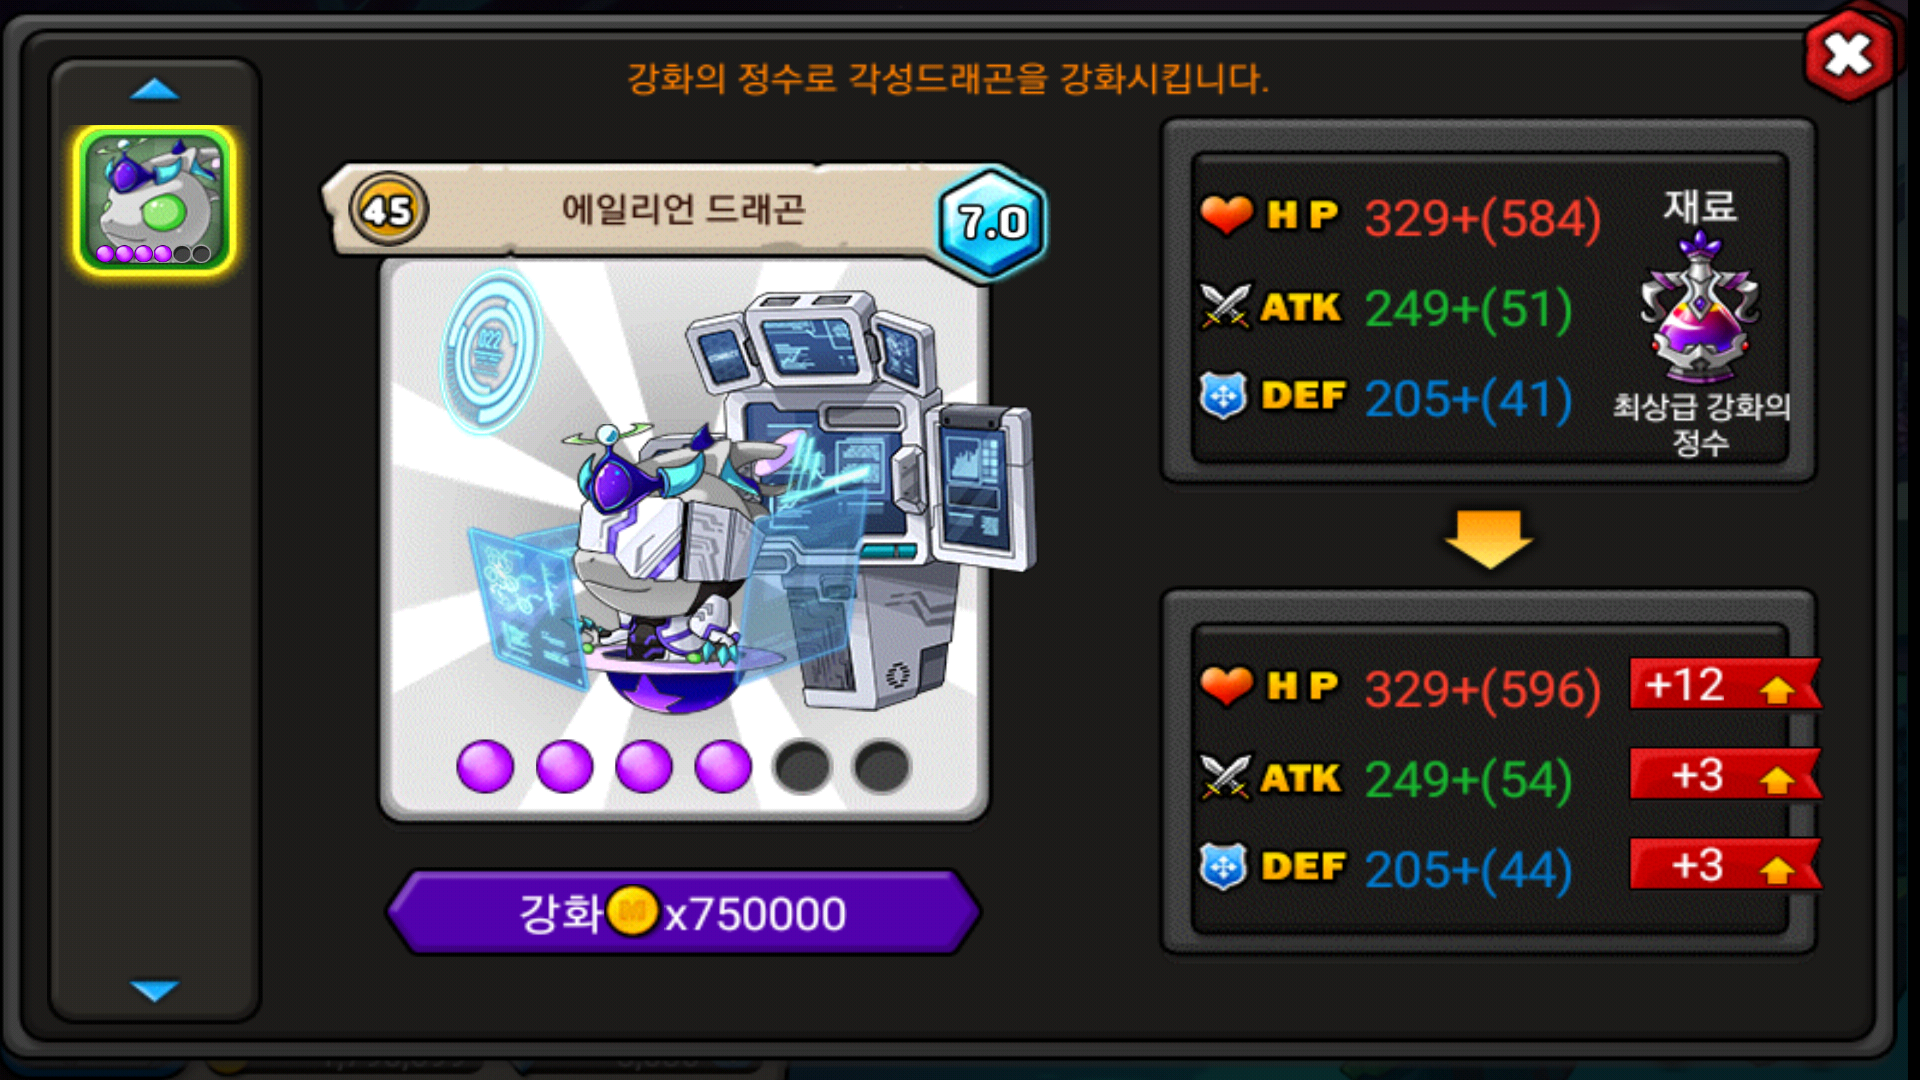Click the down arrow in dragon list
The image size is (1920, 1080).
point(154,990)
